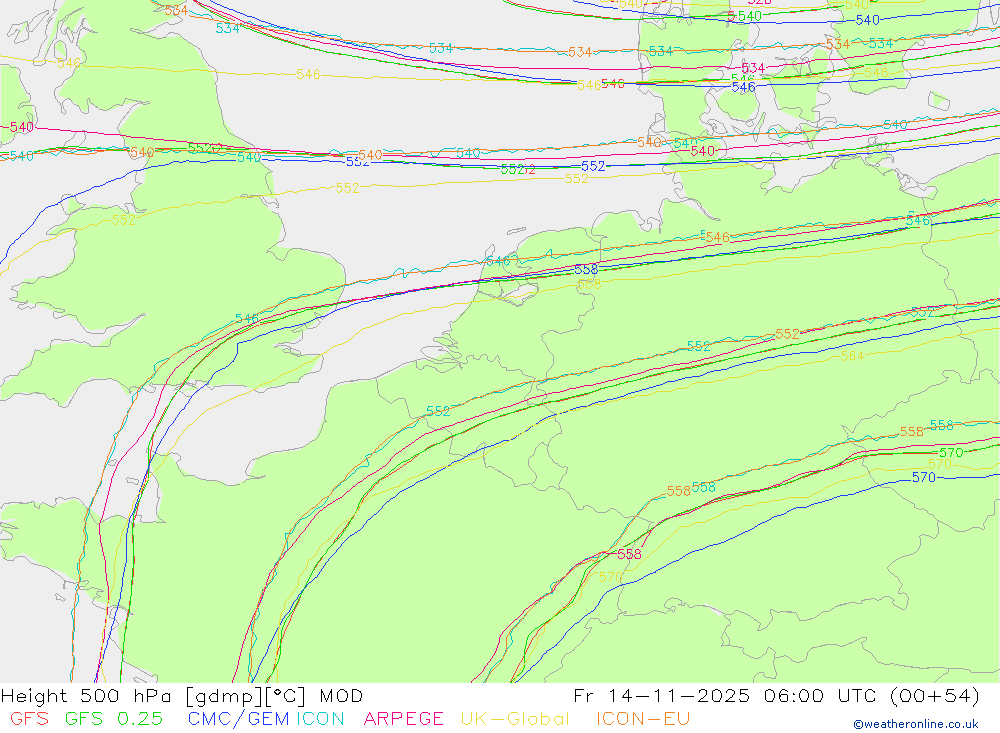
Task: Click the 'Height 500 hPa [gdmp][°C] MOD' title
Action: point(182,696)
